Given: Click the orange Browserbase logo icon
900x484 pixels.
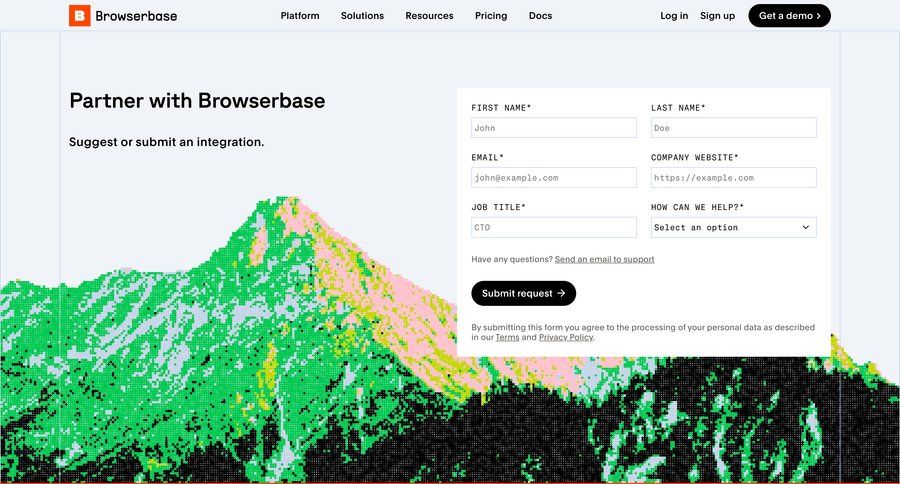Looking at the screenshot, I should (80, 16).
